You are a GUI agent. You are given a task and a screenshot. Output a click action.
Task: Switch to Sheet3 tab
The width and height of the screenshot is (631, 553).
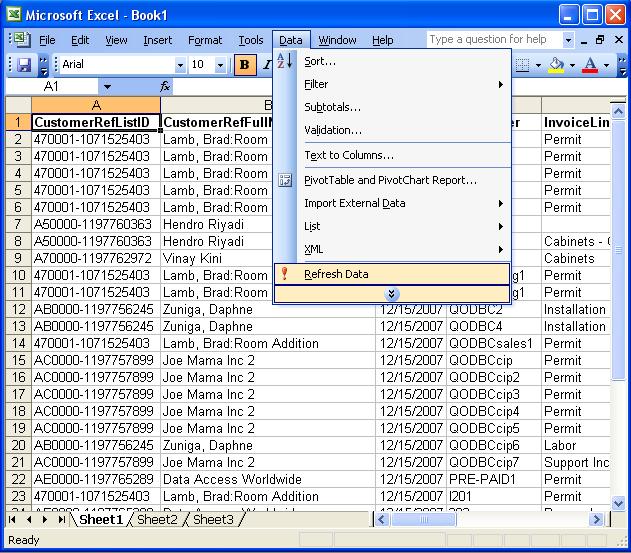(213, 520)
